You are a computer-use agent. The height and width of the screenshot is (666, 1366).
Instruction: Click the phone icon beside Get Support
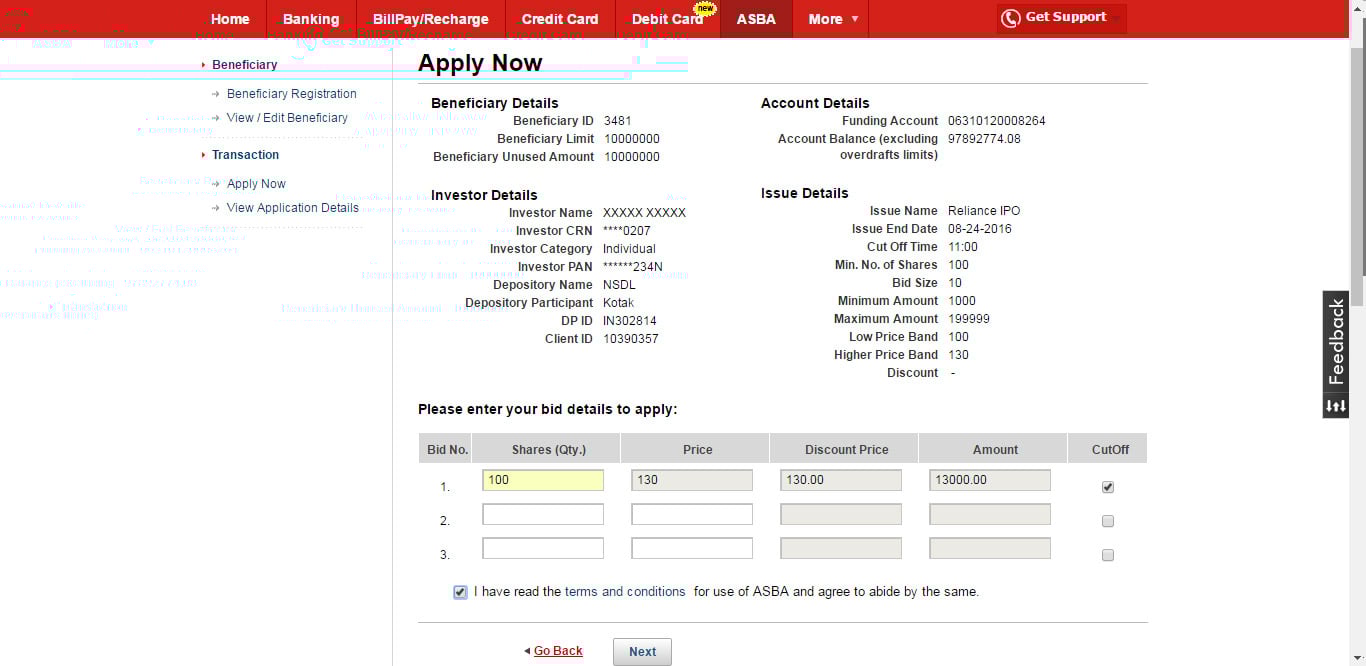click(x=1011, y=18)
